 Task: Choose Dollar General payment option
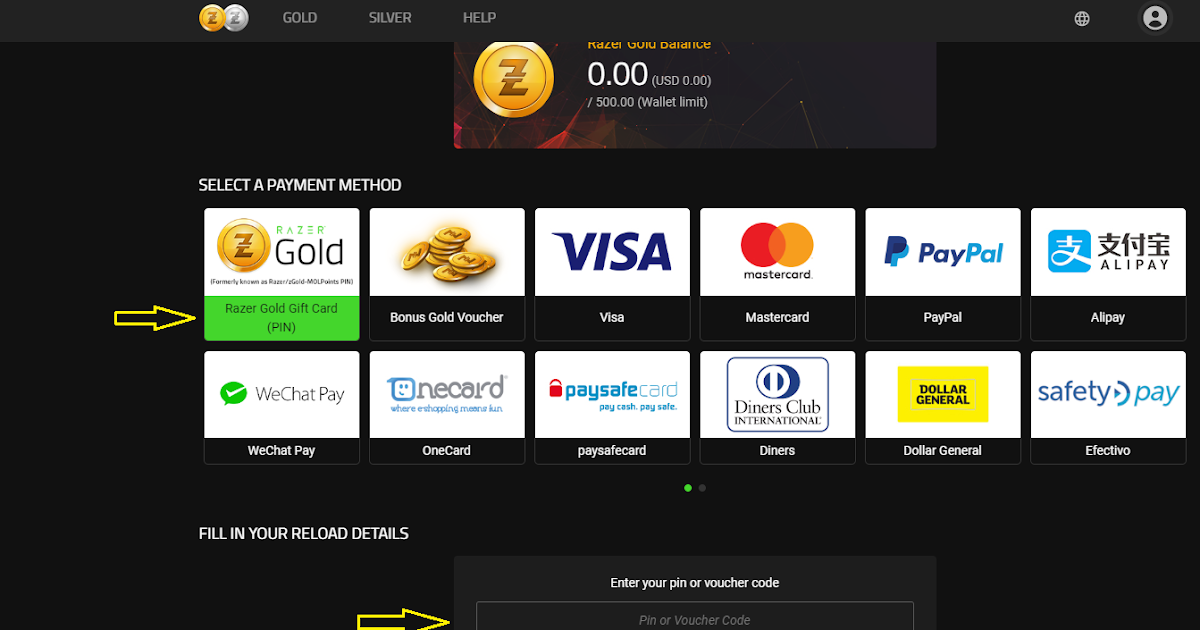[x=943, y=407]
